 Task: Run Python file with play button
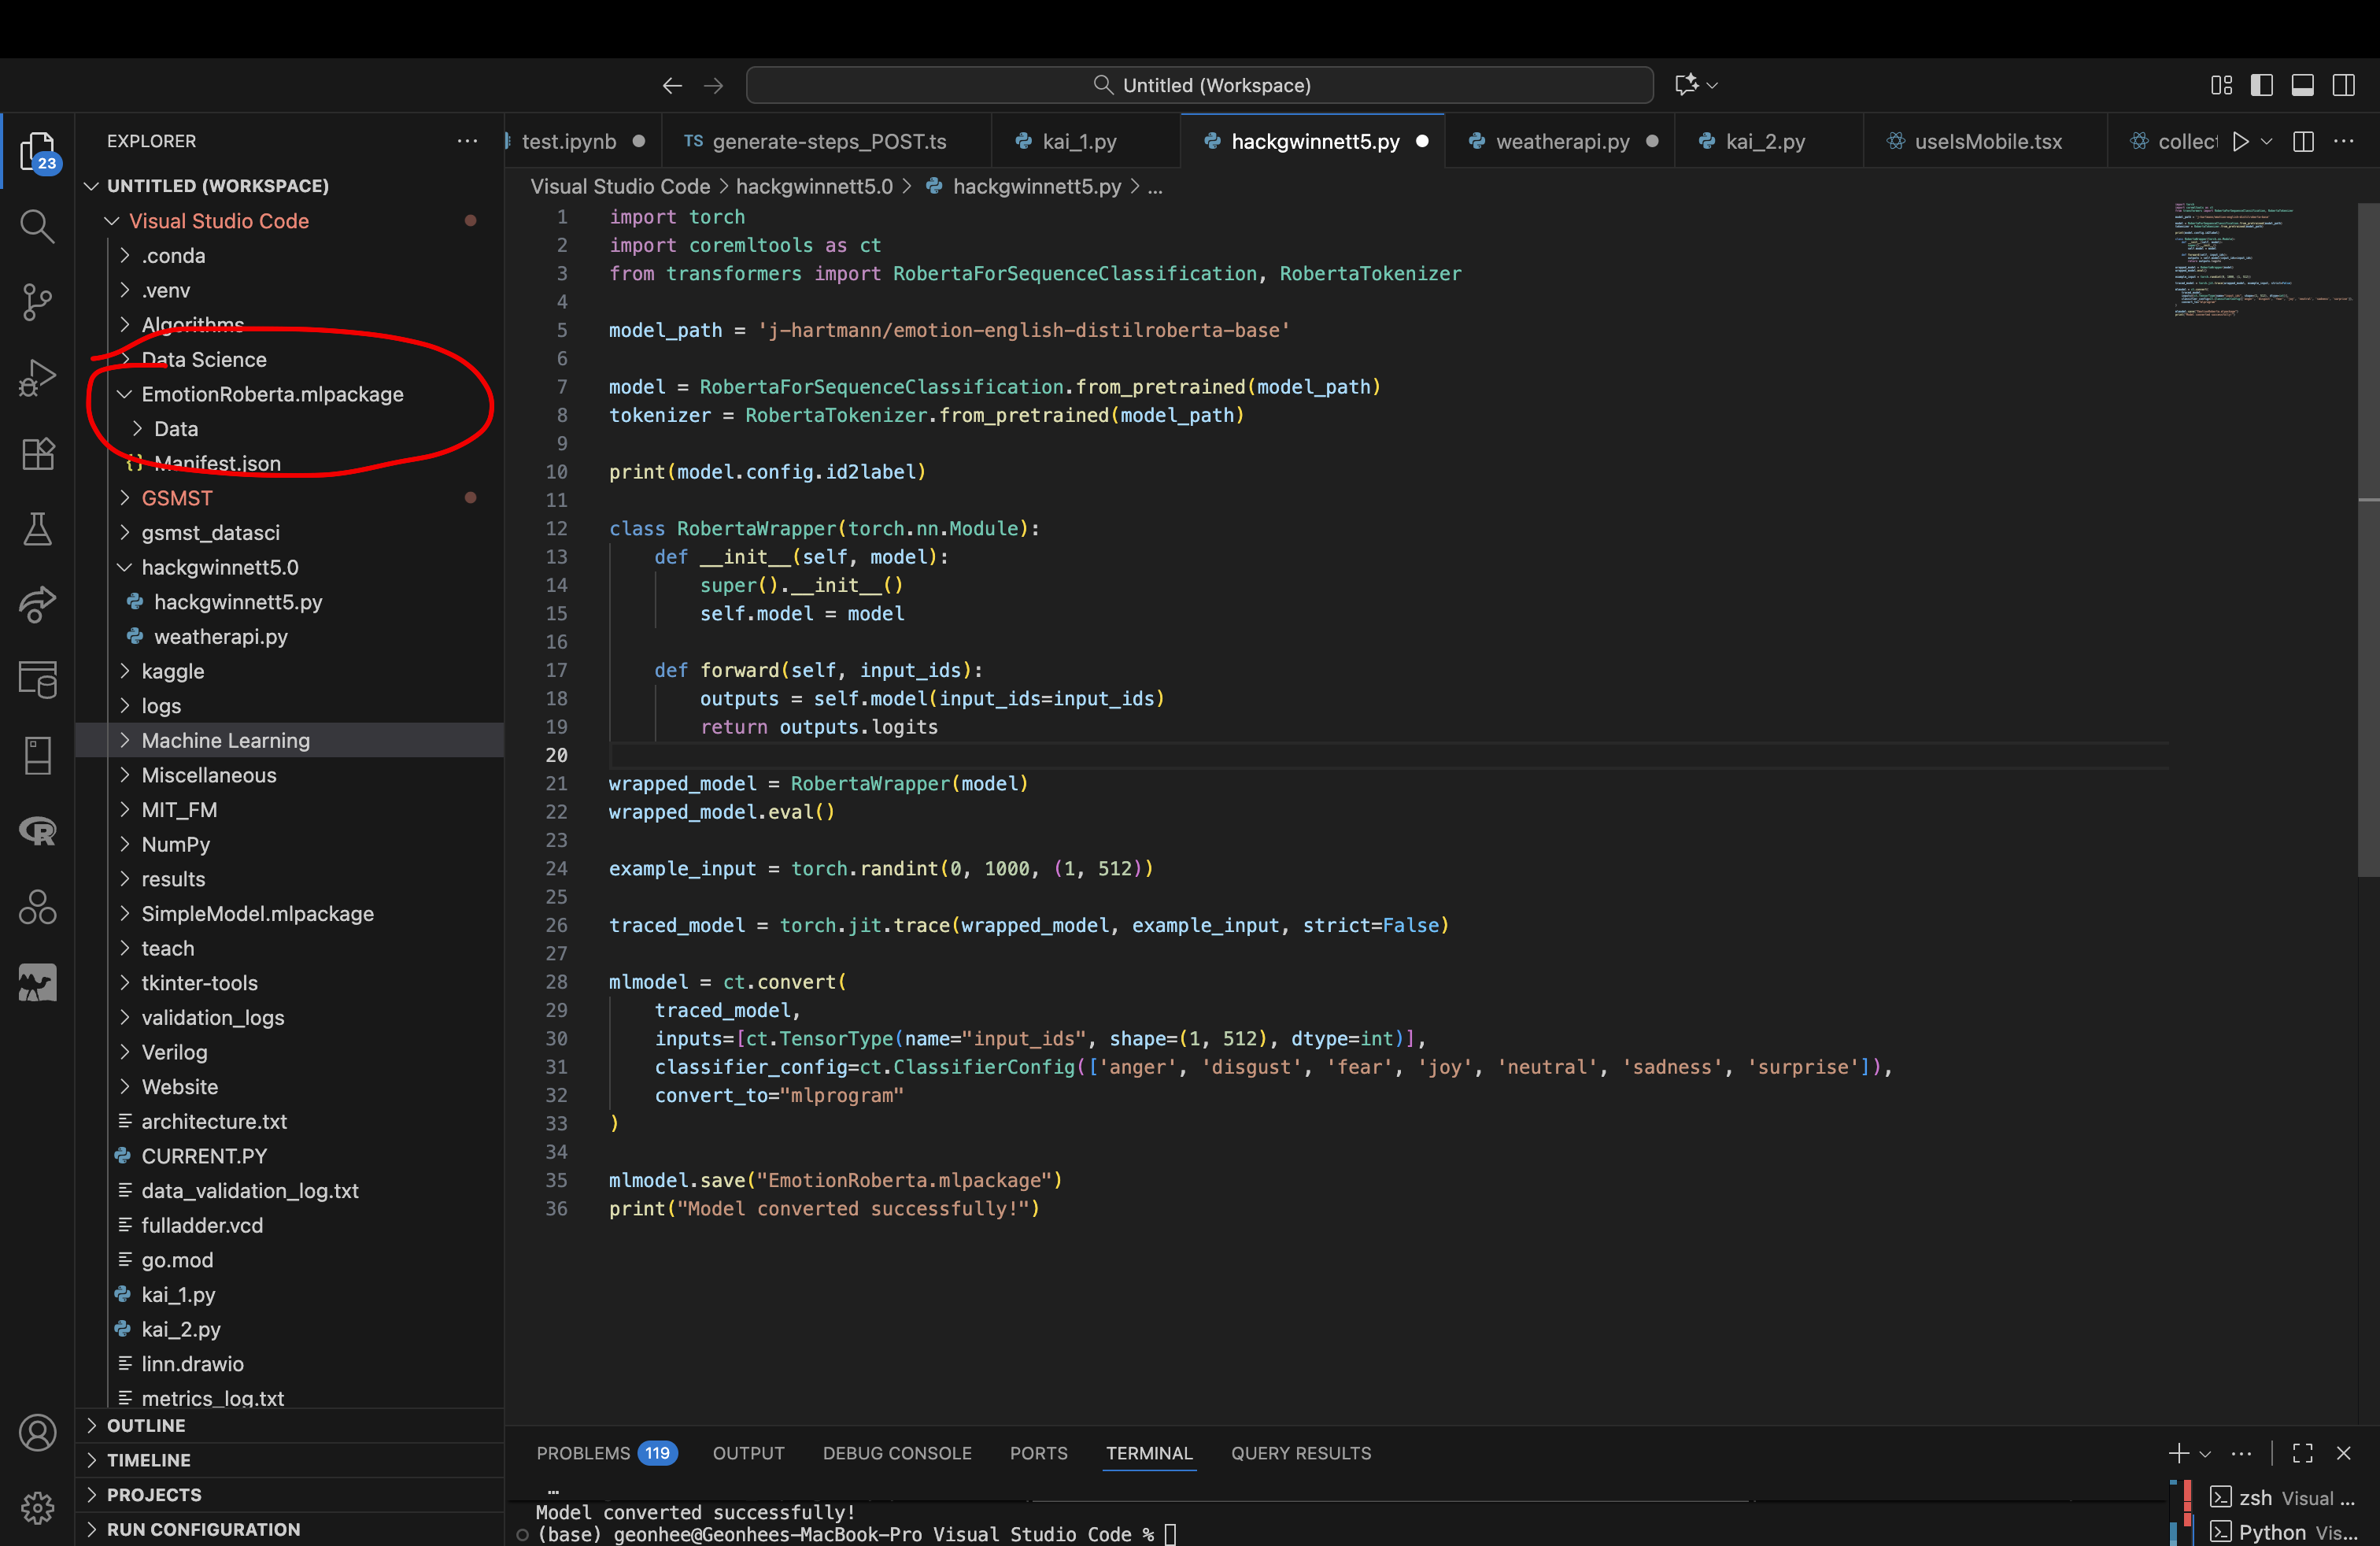click(2241, 141)
